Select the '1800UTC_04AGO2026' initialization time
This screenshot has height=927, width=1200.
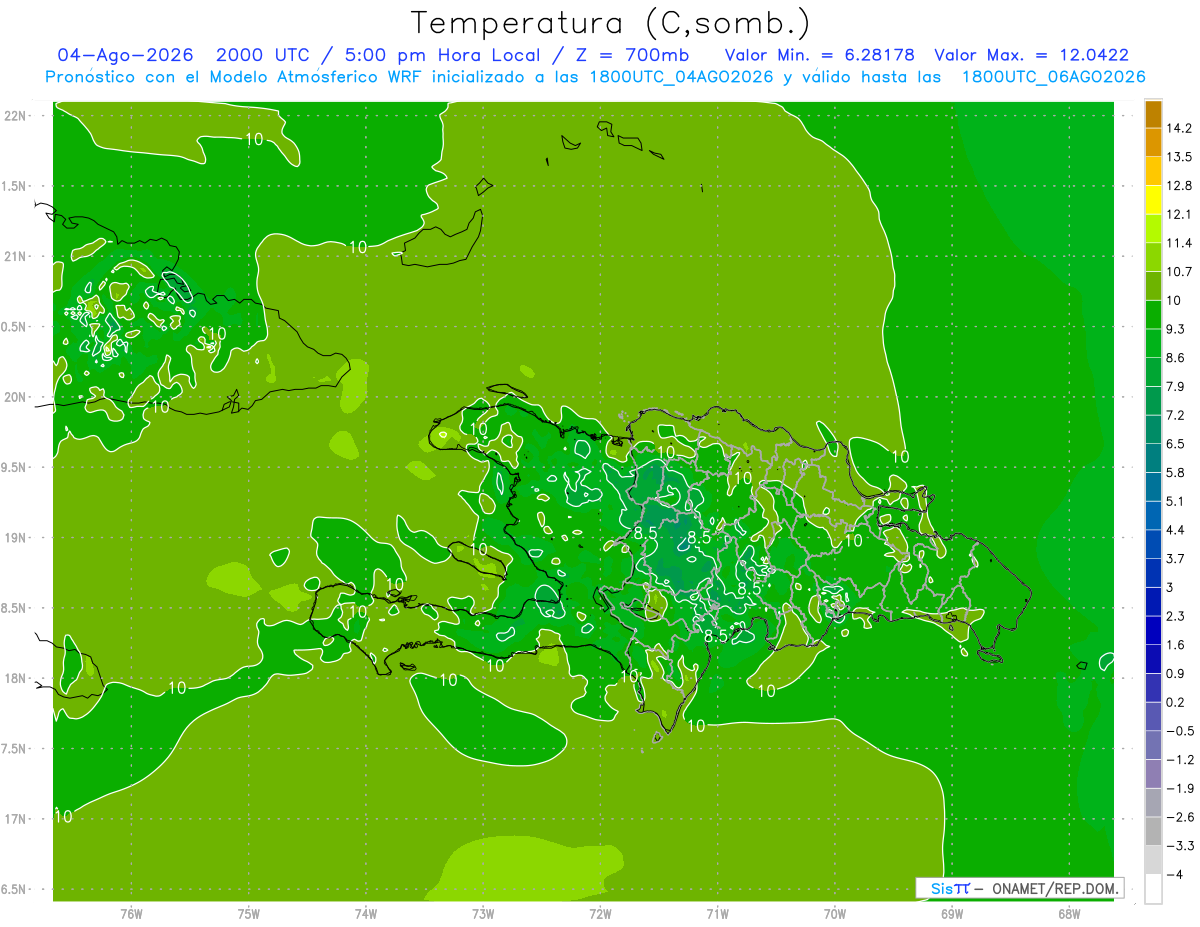[682, 77]
